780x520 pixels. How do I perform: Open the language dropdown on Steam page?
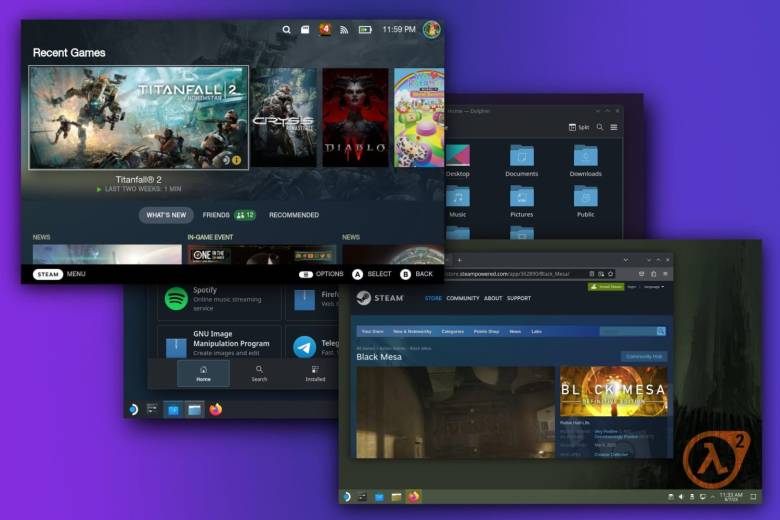pyautogui.click(x=654, y=287)
